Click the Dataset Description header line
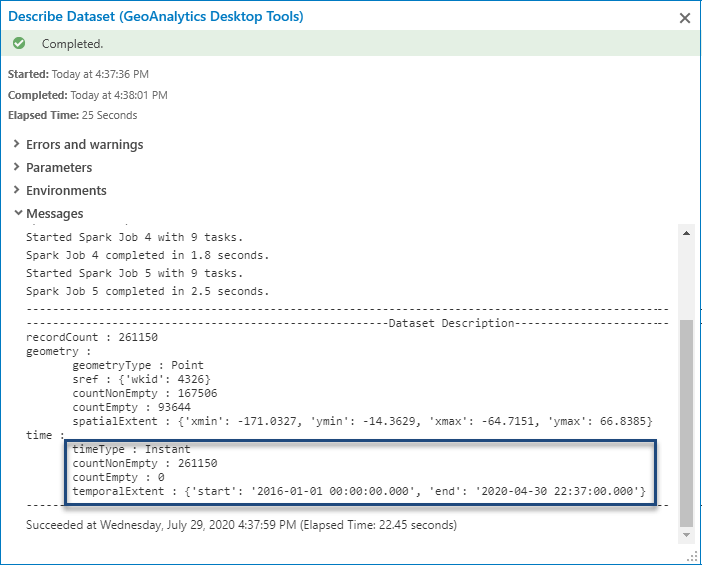This screenshot has height=565, width=702. click(x=347, y=323)
